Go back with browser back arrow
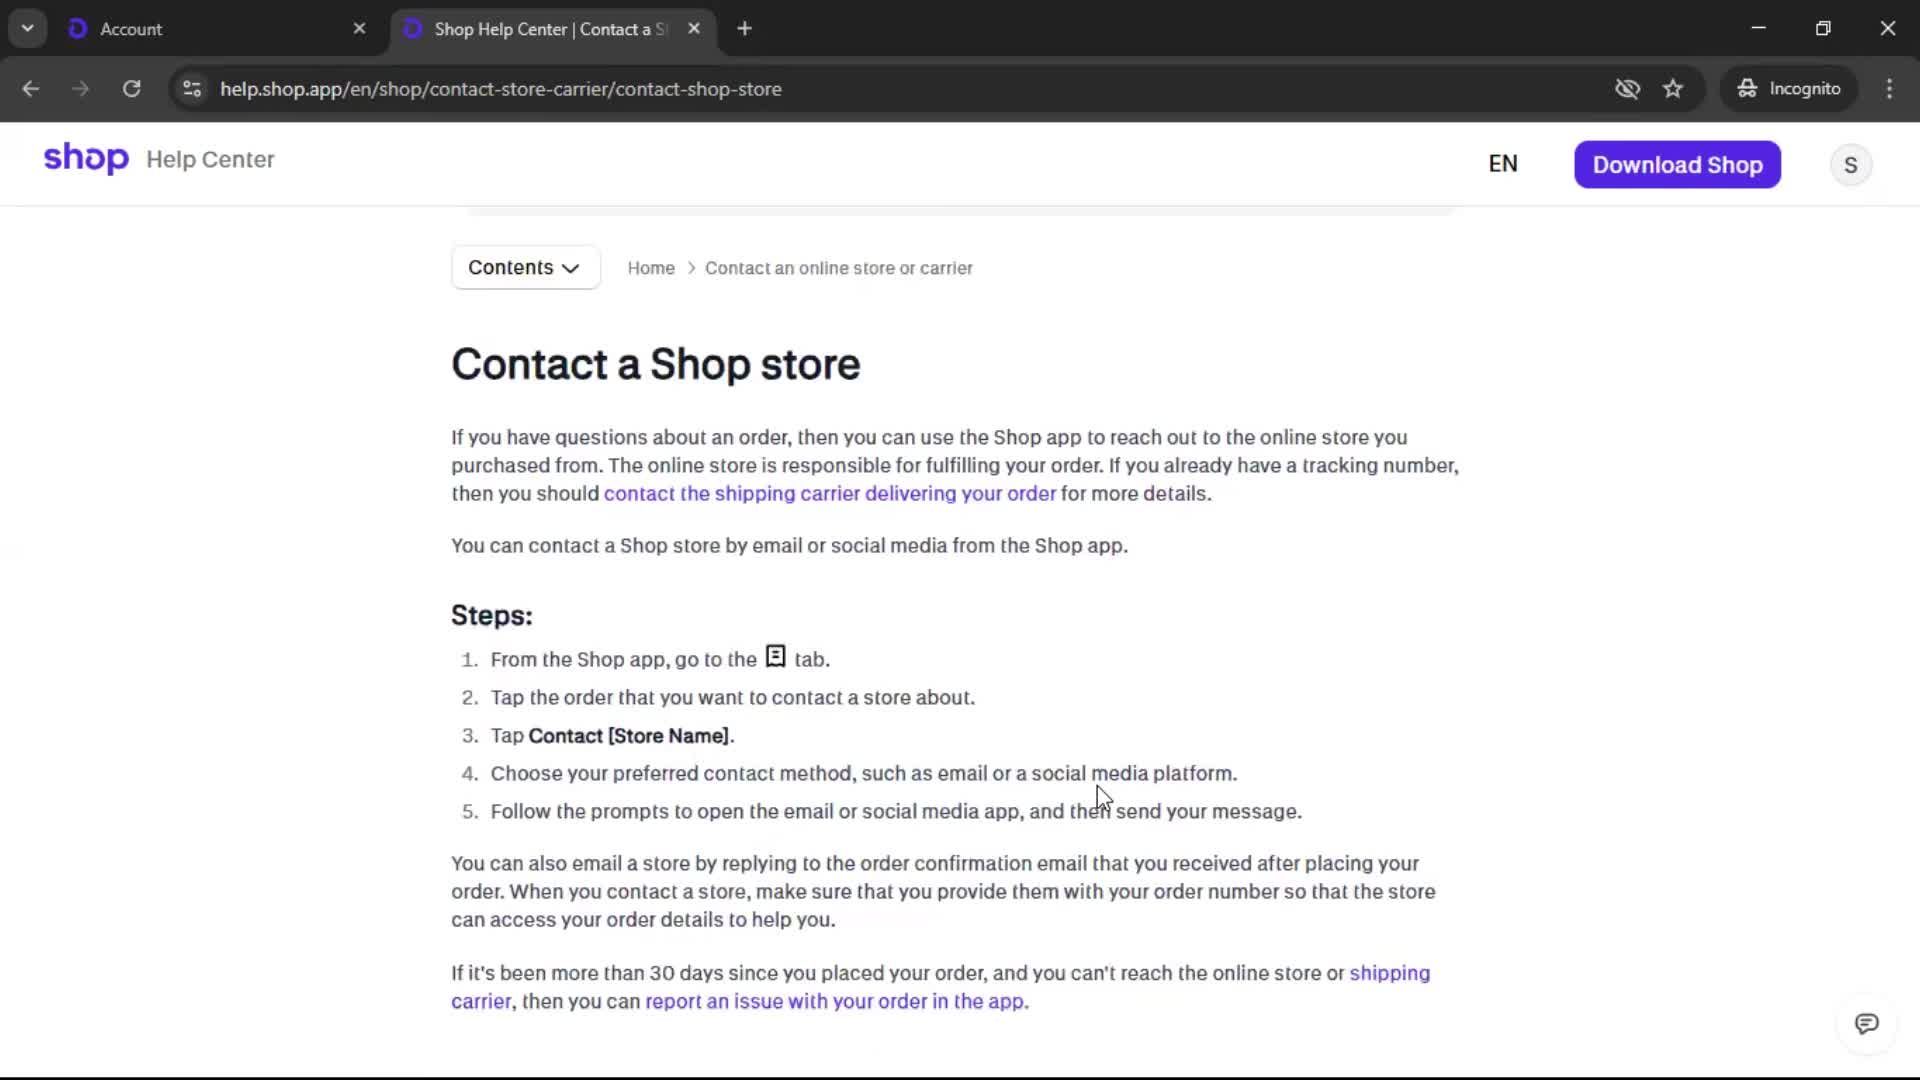This screenshot has width=1920, height=1080. [x=31, y=89]
